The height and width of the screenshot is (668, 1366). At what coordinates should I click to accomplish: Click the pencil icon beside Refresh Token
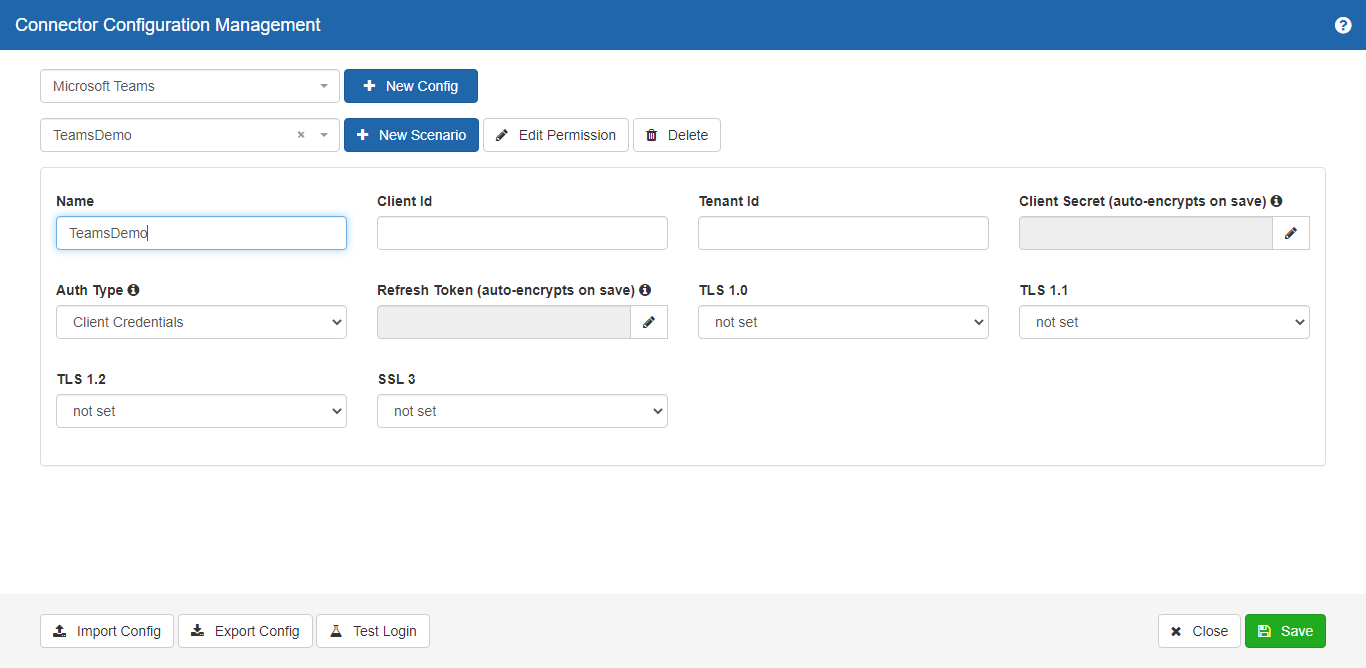coord(648,321)
